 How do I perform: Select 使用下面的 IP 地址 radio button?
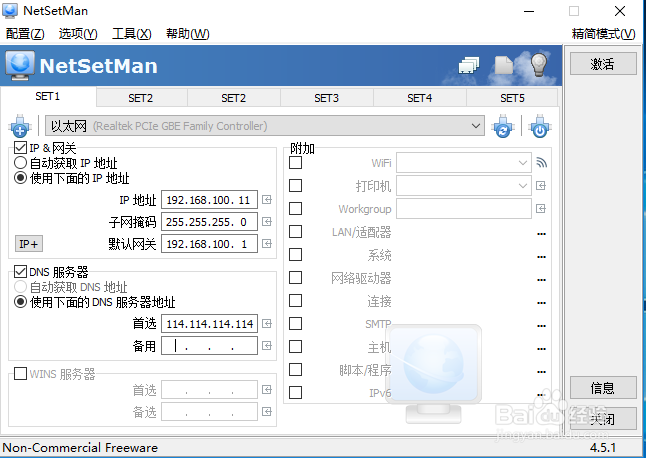click(21, 178)
